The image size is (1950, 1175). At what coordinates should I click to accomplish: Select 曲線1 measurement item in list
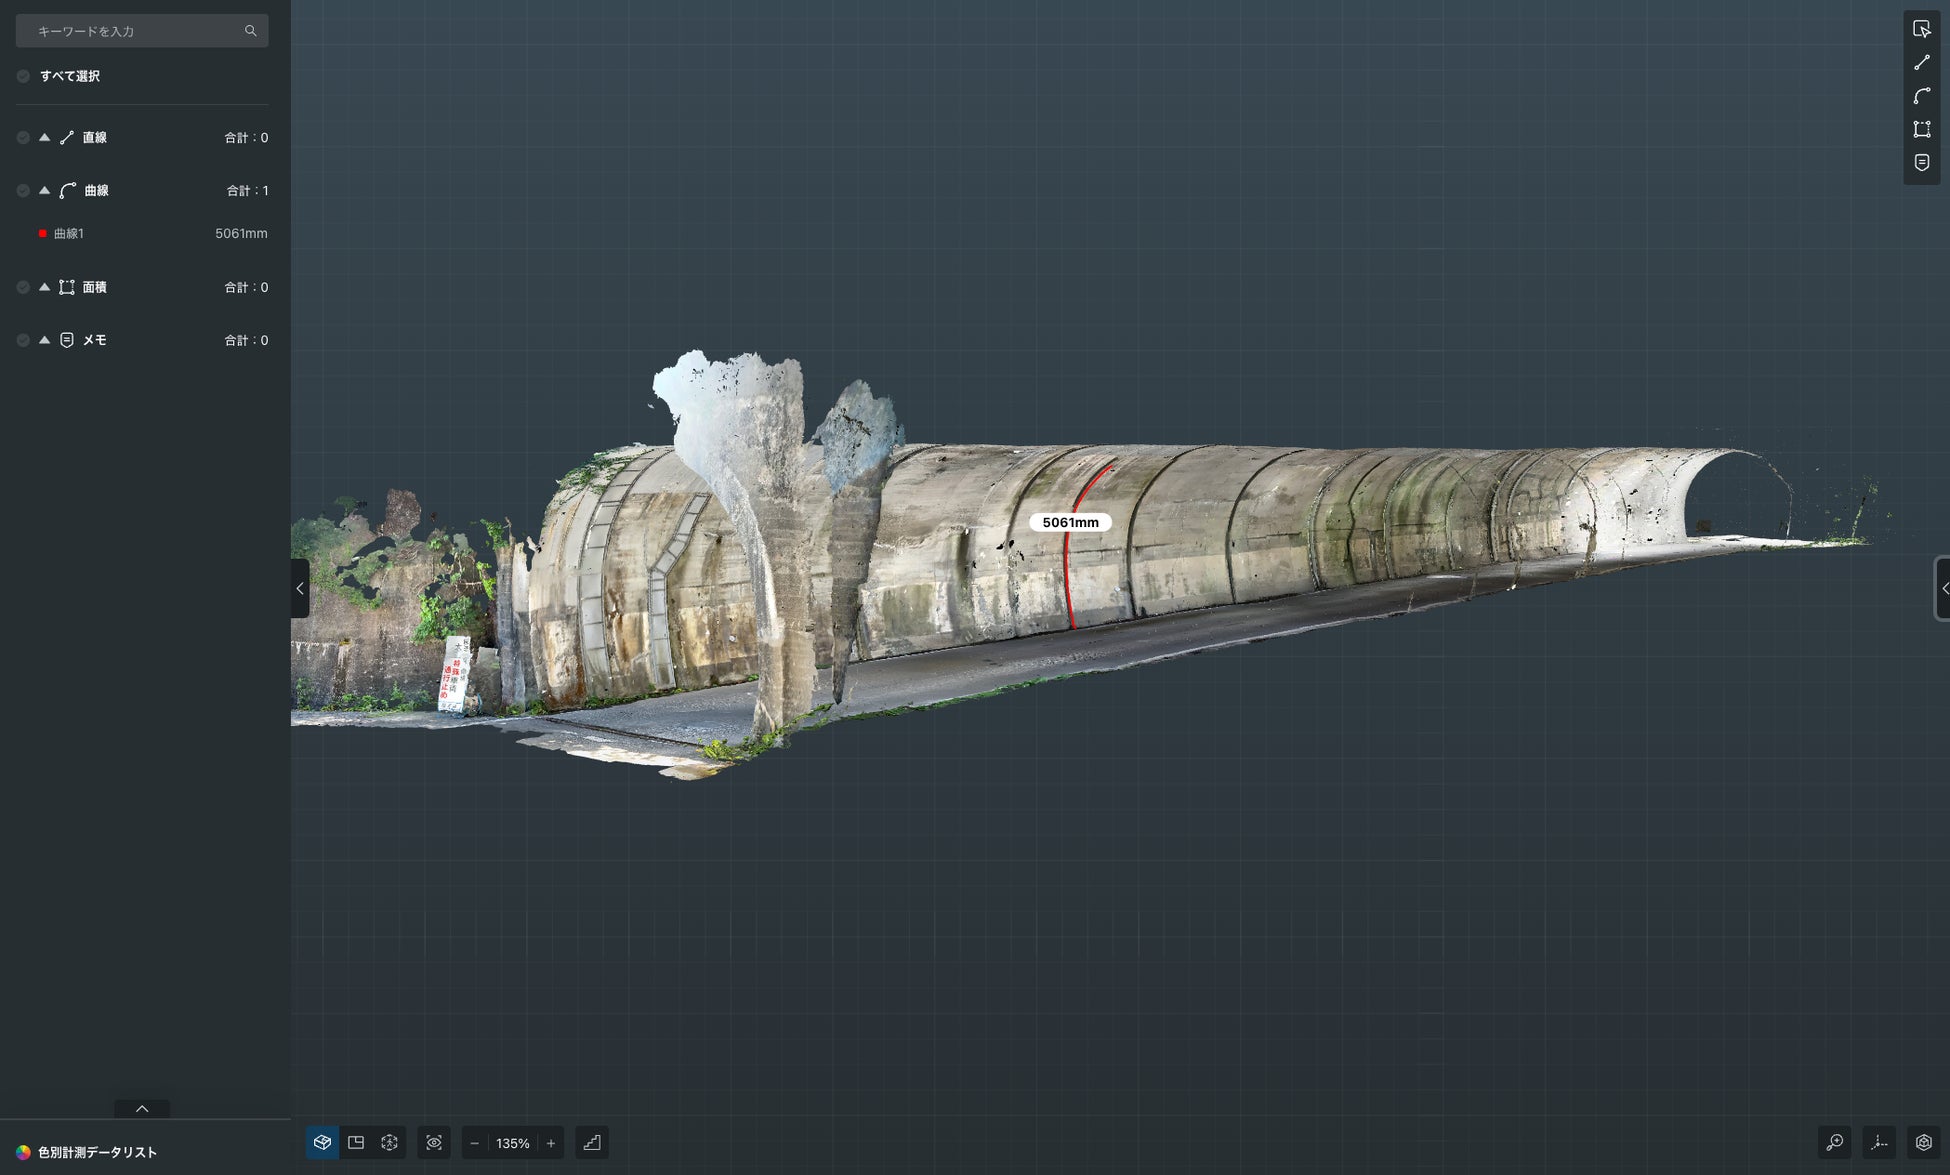(x=69, y=233)
